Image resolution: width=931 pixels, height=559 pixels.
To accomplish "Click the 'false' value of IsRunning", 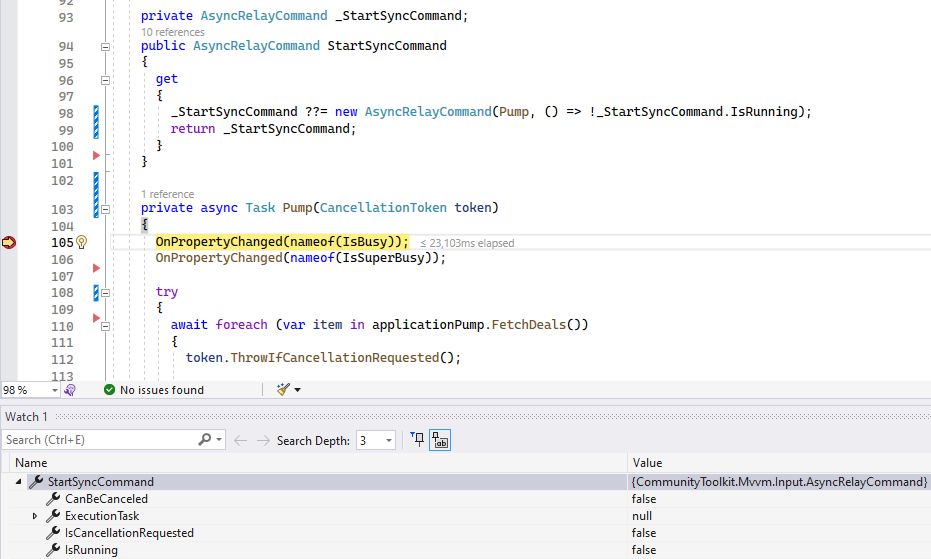I will pos(644,550).
